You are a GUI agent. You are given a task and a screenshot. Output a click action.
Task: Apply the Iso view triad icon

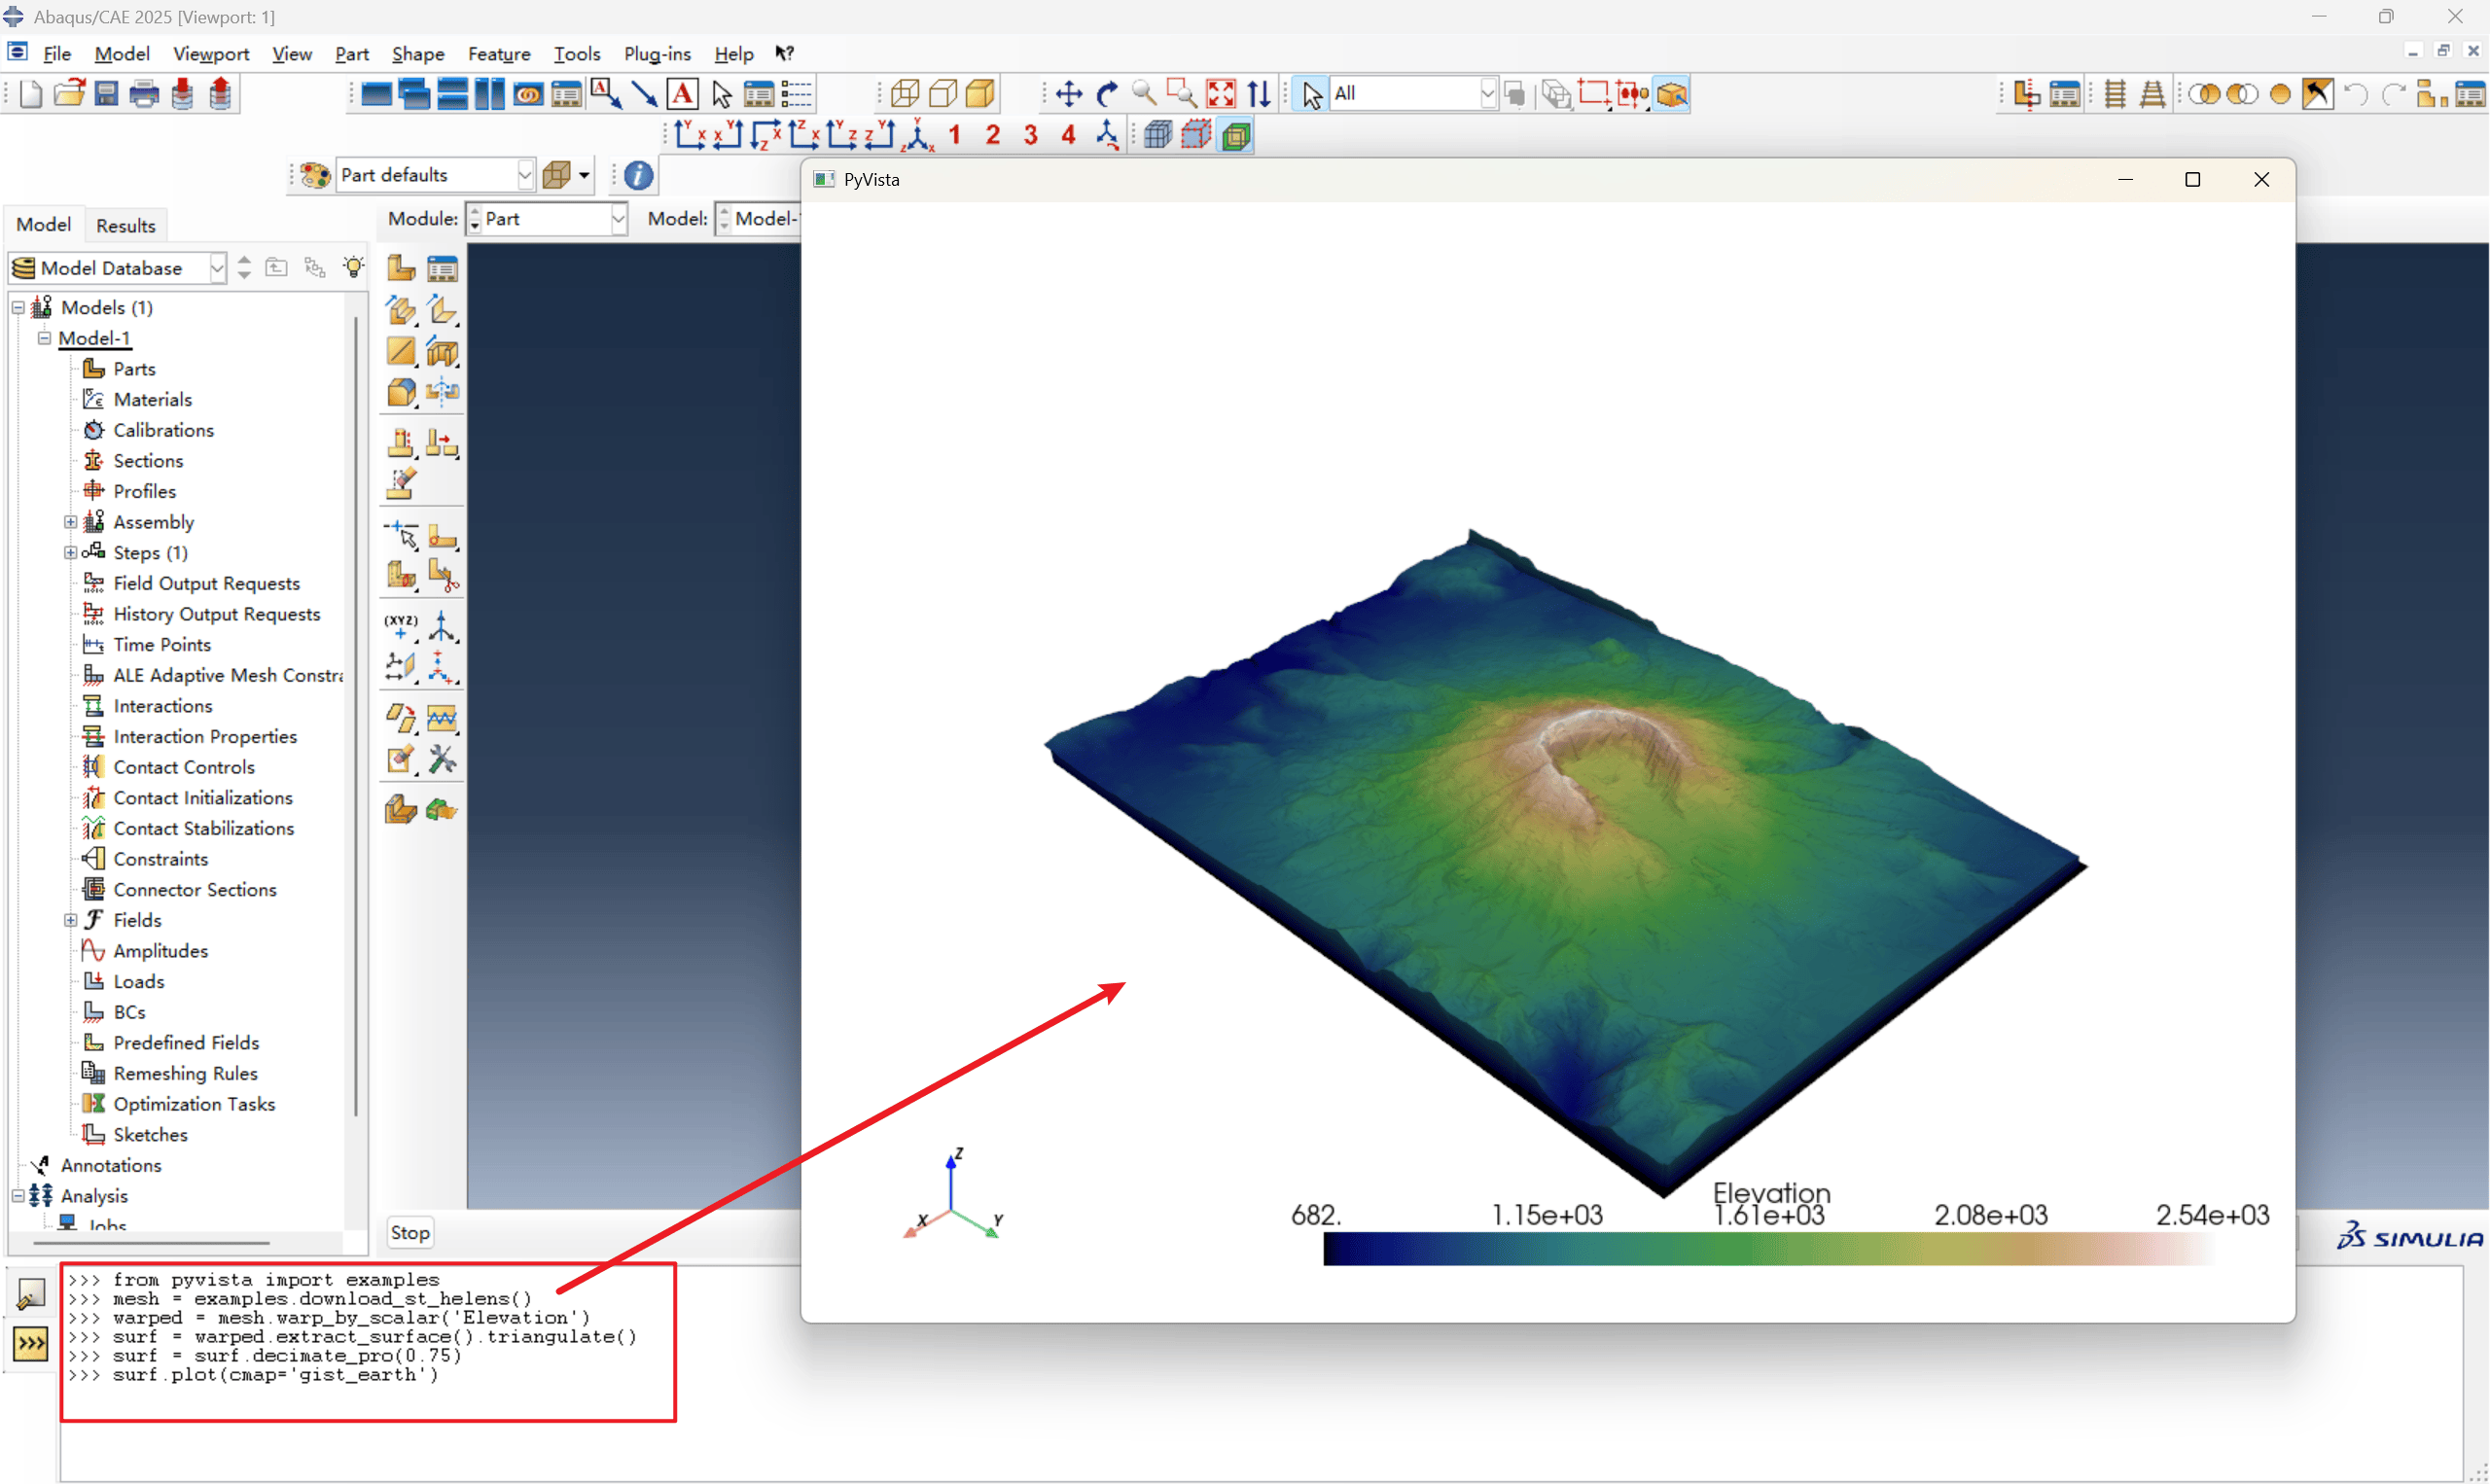coord(918,135)
